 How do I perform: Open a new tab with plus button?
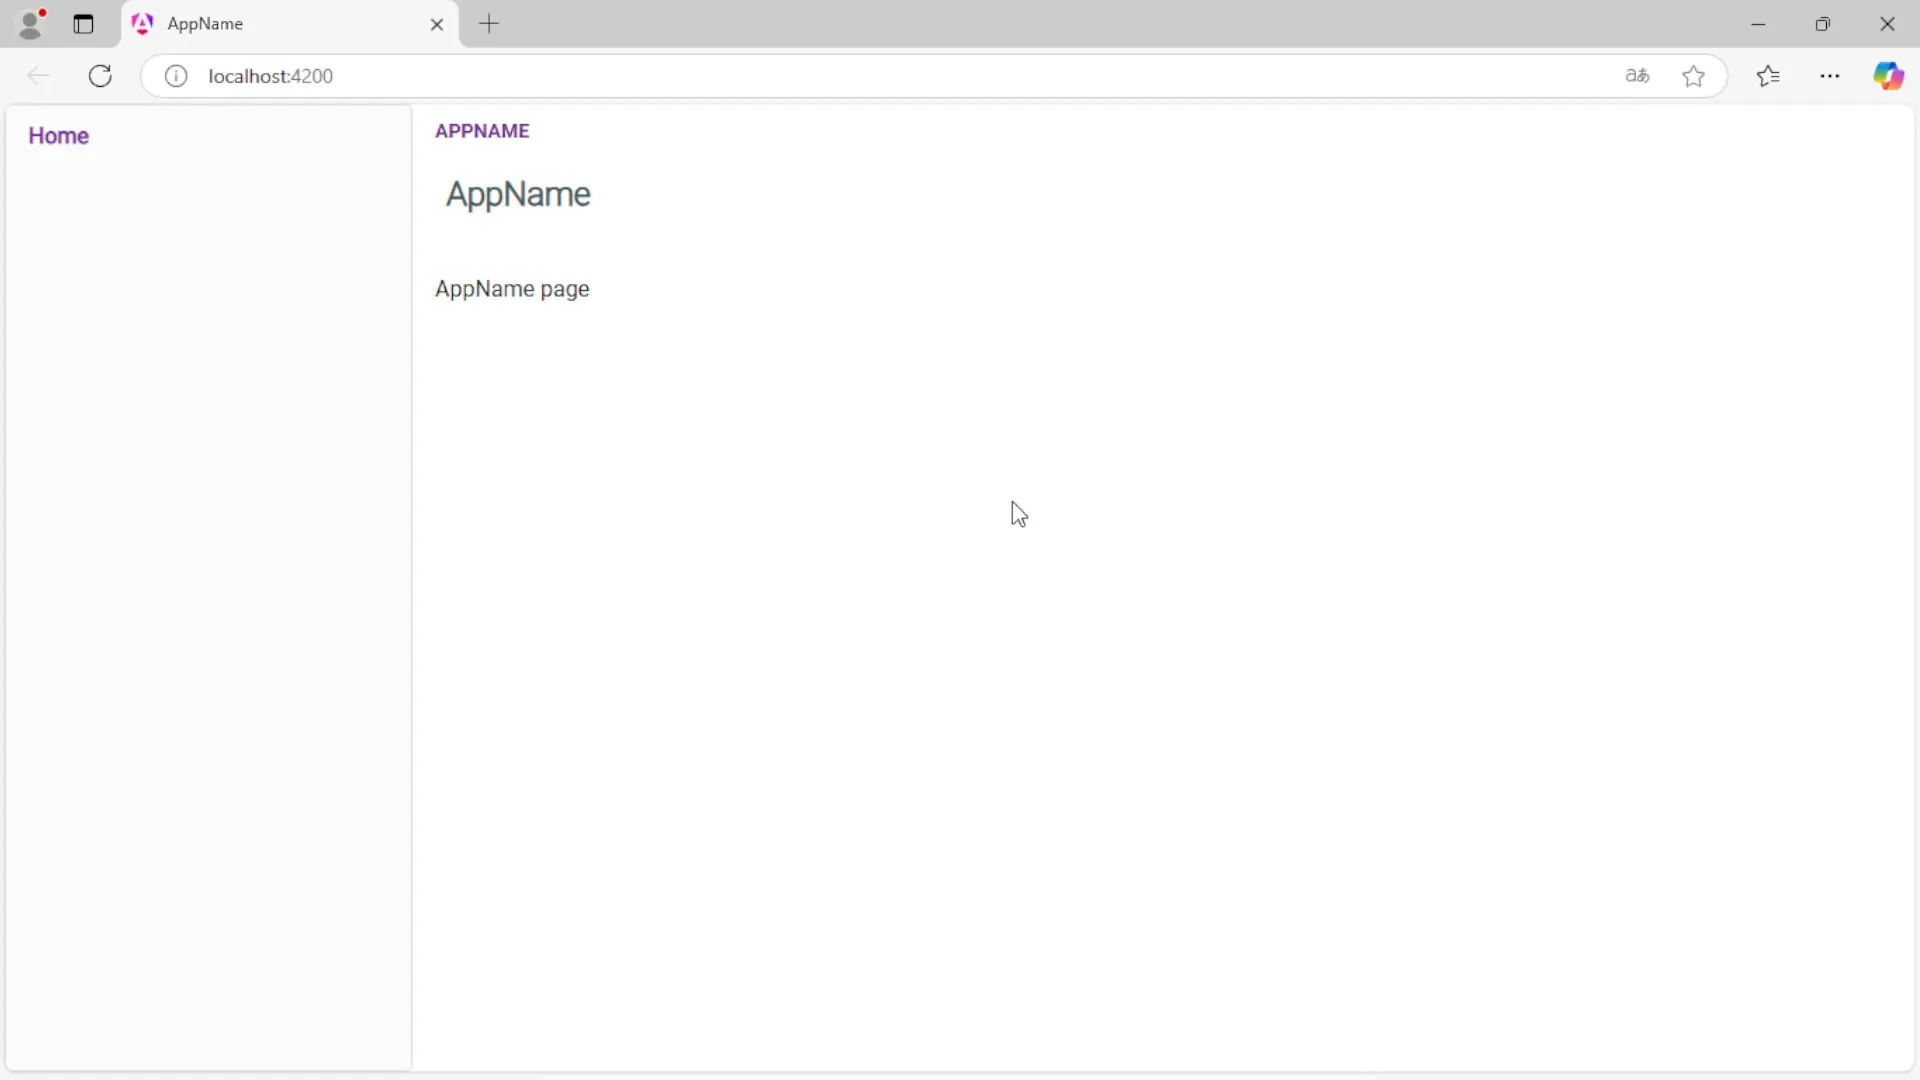[489, 24]
